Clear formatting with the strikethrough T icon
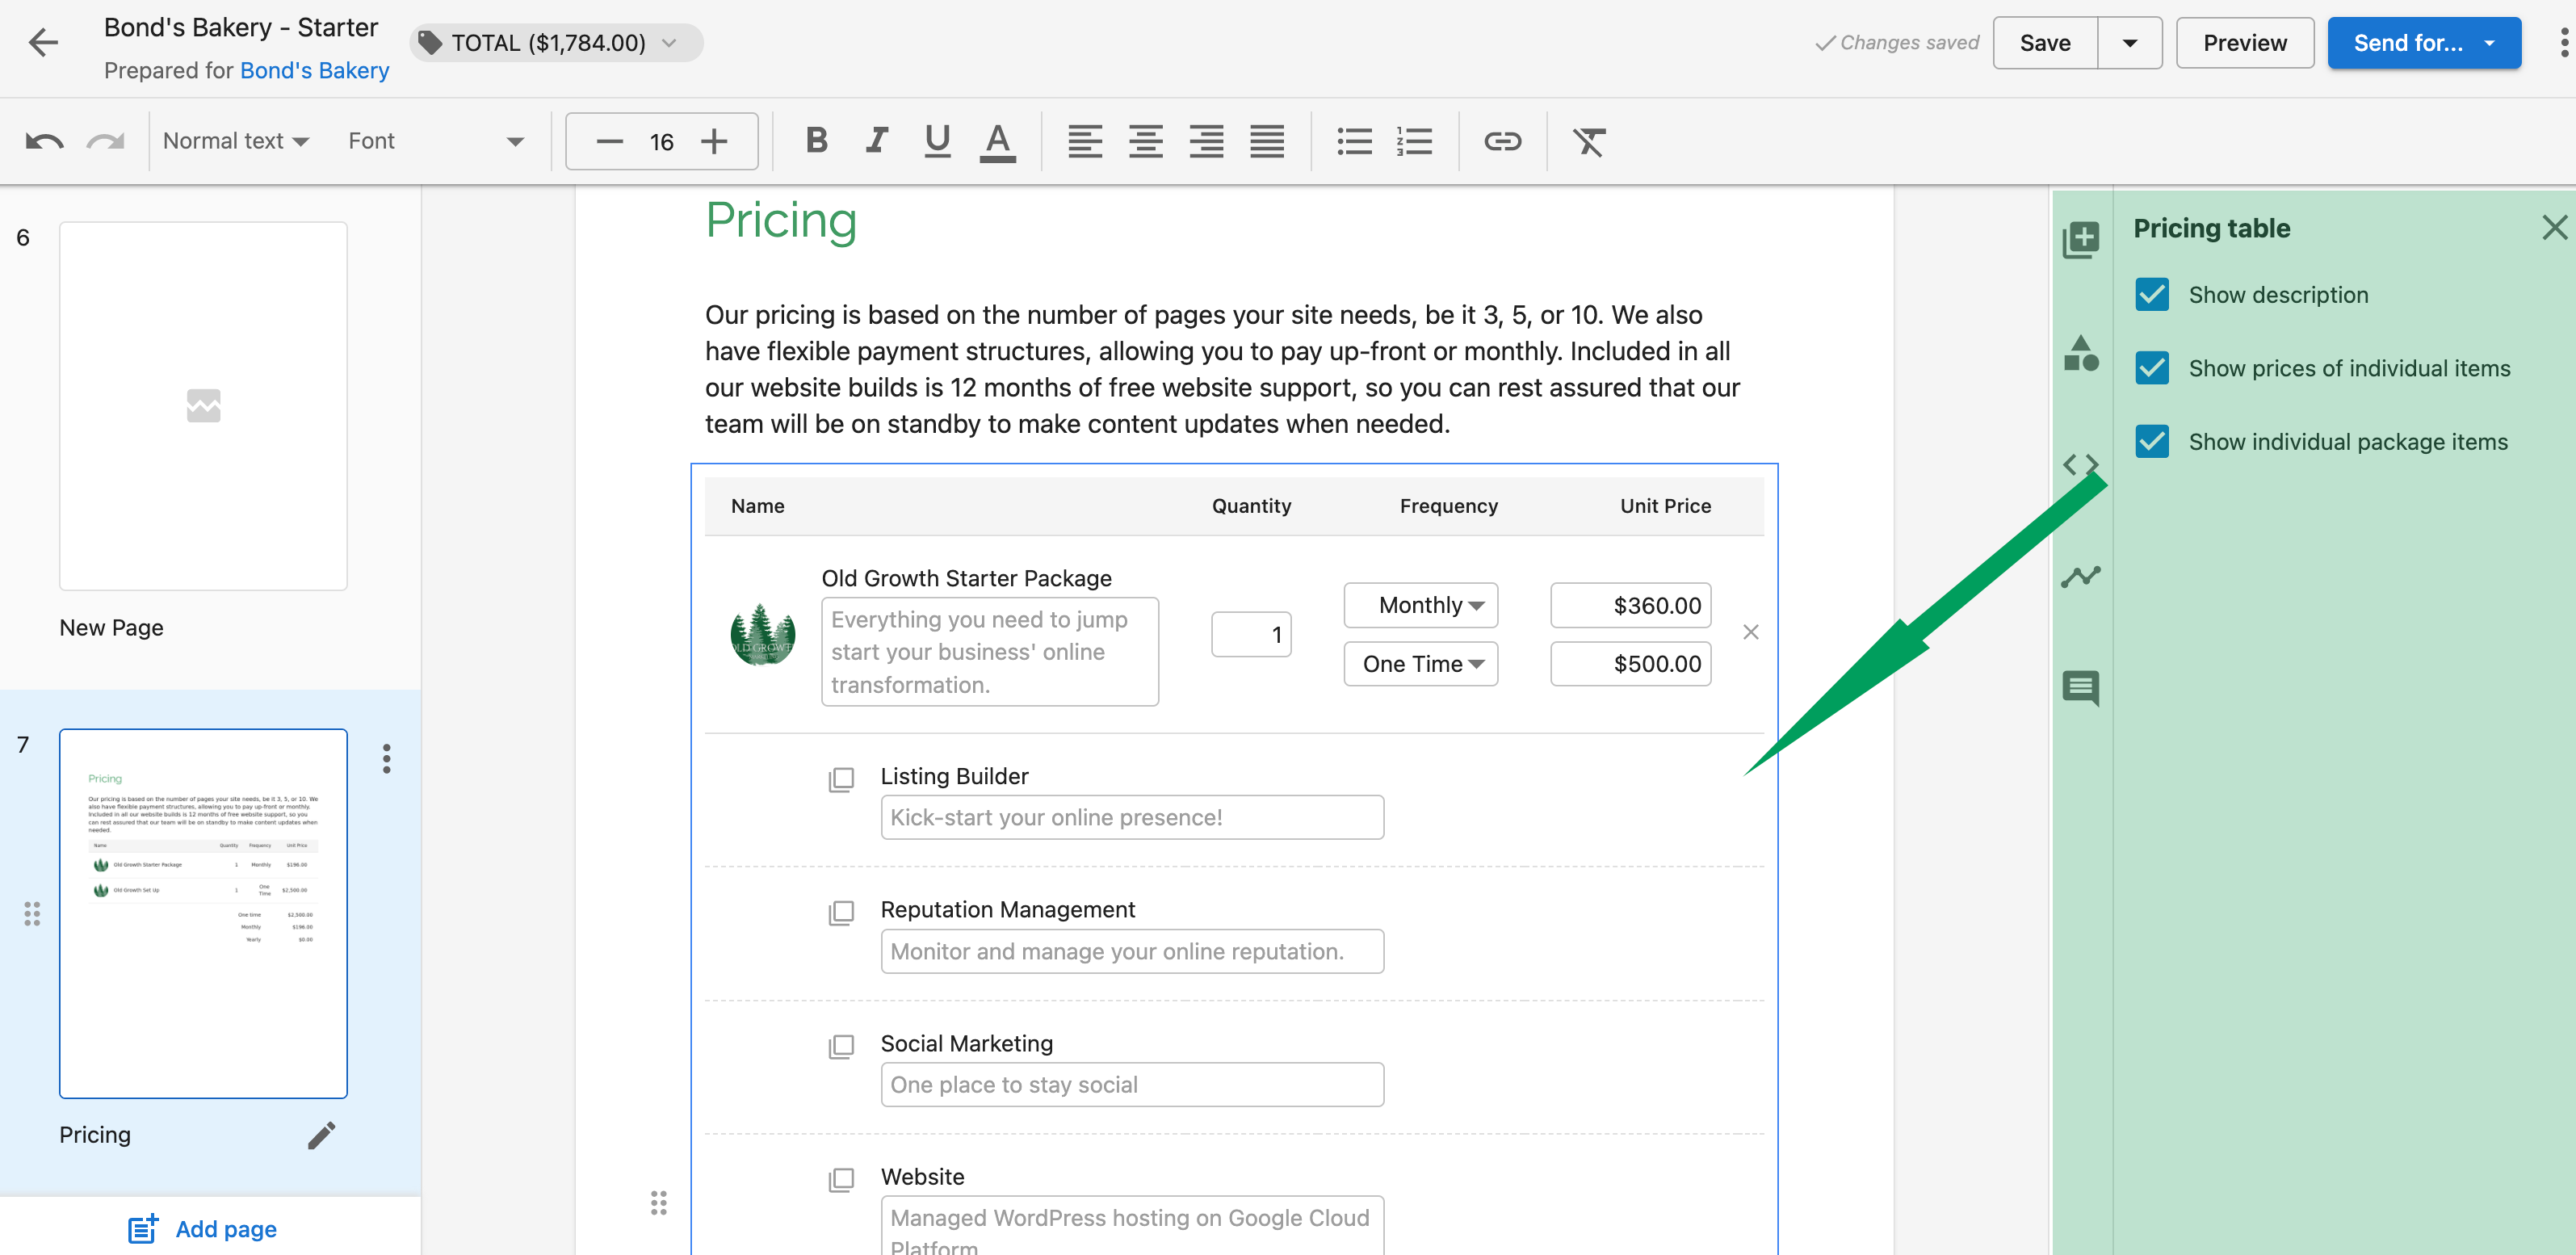This screenshot has width=2576, height=1255. point(1589,141)
